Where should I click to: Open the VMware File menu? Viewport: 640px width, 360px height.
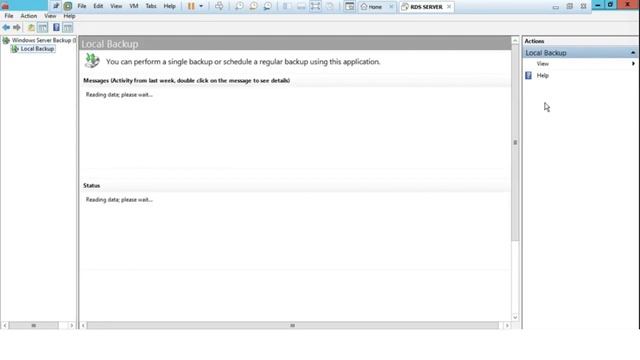pos(82,6)
